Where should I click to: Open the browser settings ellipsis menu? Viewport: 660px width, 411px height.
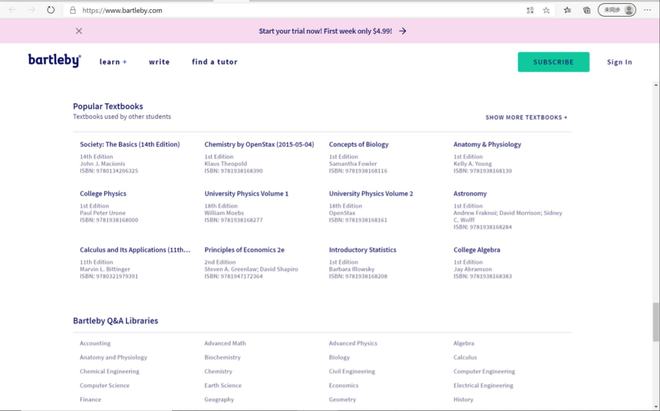tap(647, 10)
